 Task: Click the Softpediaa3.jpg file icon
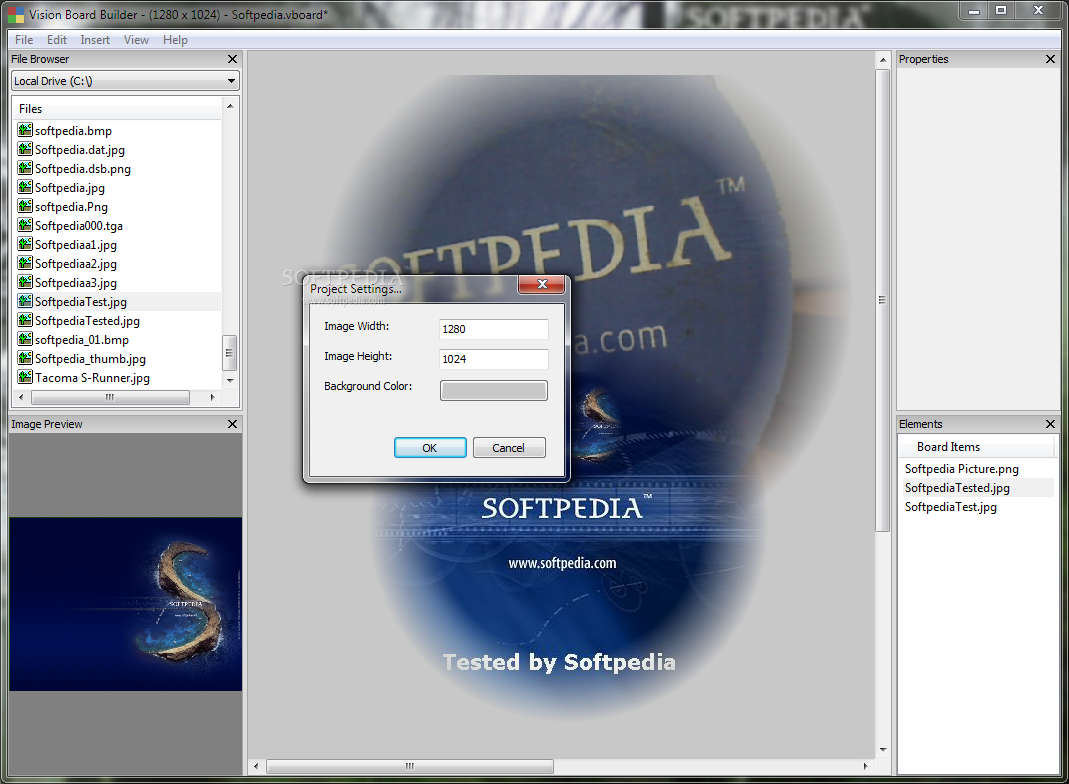pos(25,282)
